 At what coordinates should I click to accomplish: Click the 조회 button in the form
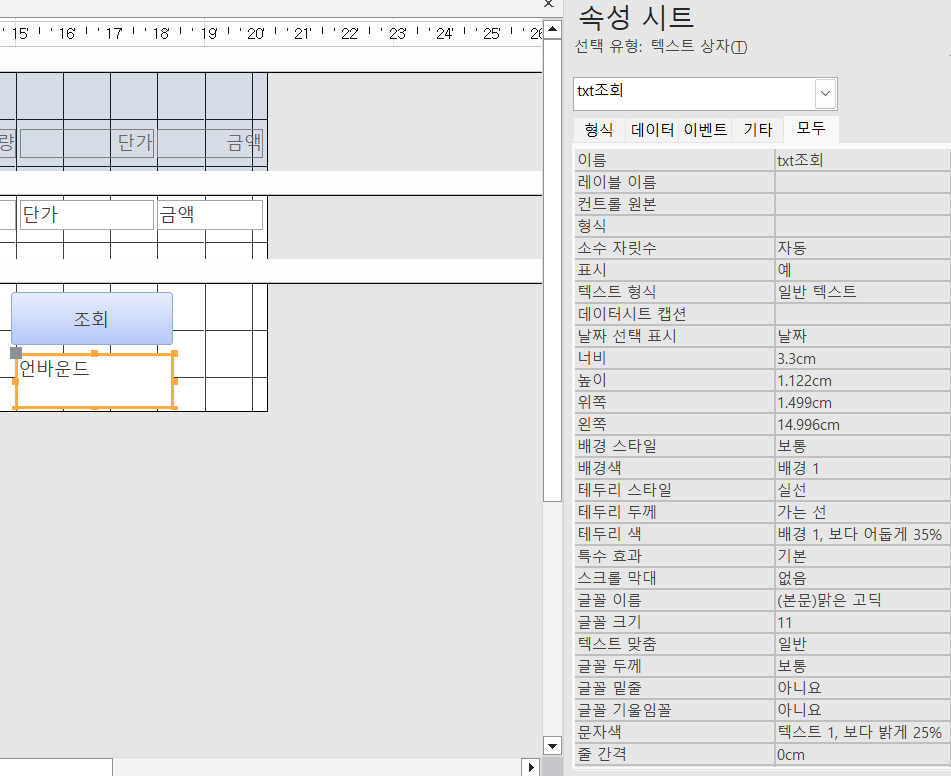pyautogui.click(x=92, y=319)
